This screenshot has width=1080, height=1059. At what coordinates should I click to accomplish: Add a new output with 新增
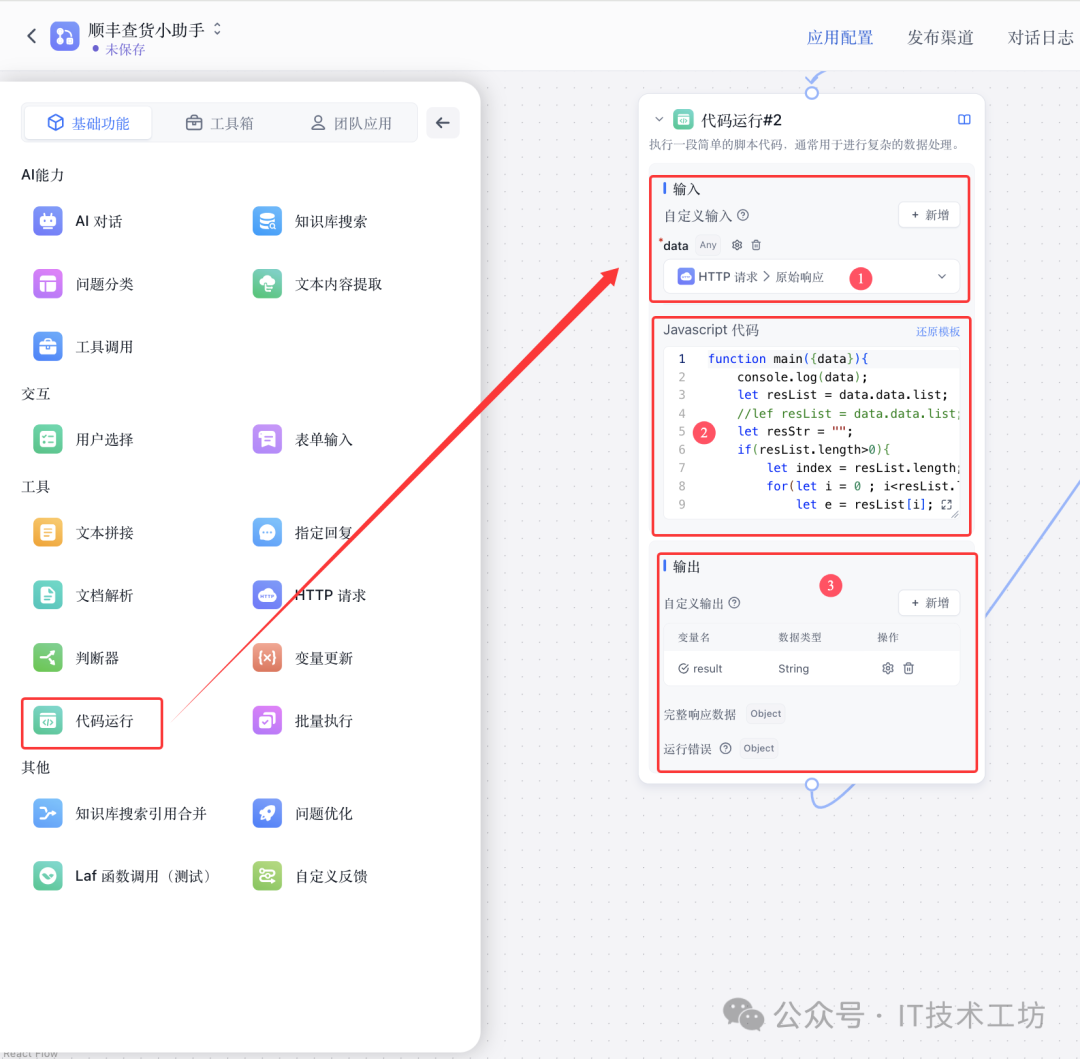coord(928,602)
